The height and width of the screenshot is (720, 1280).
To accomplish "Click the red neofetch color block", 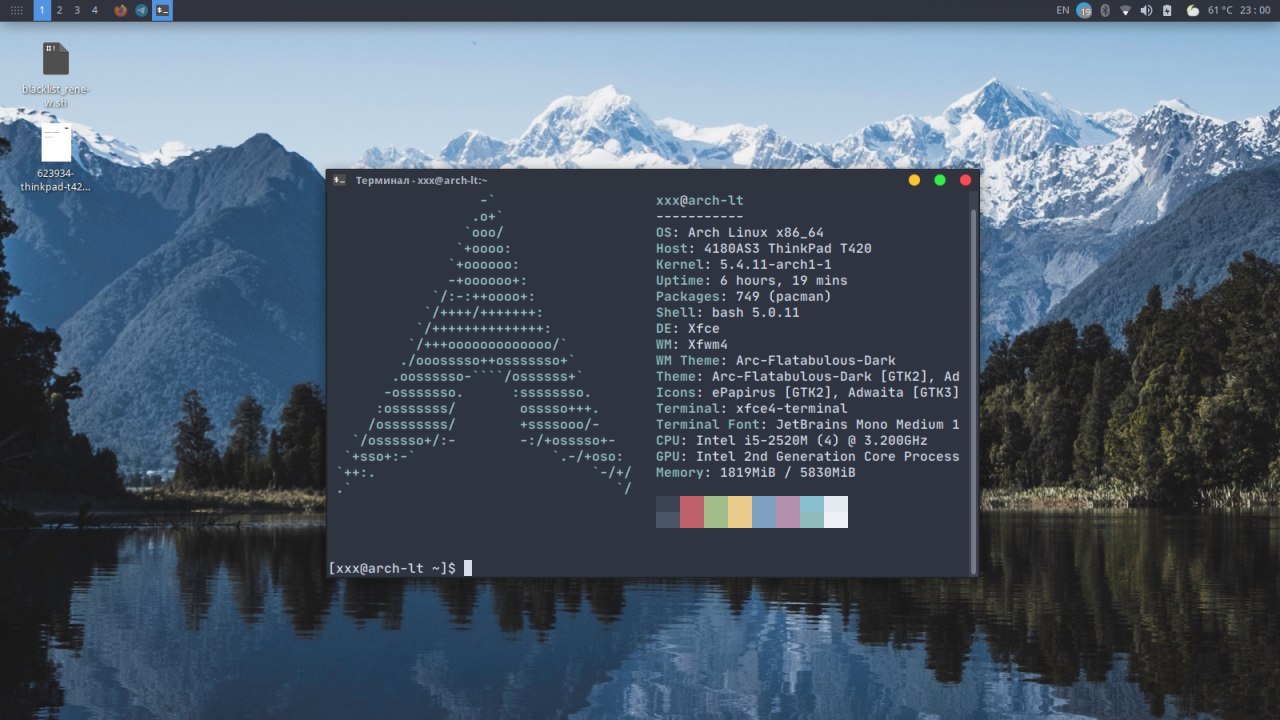I will (692, 512).
